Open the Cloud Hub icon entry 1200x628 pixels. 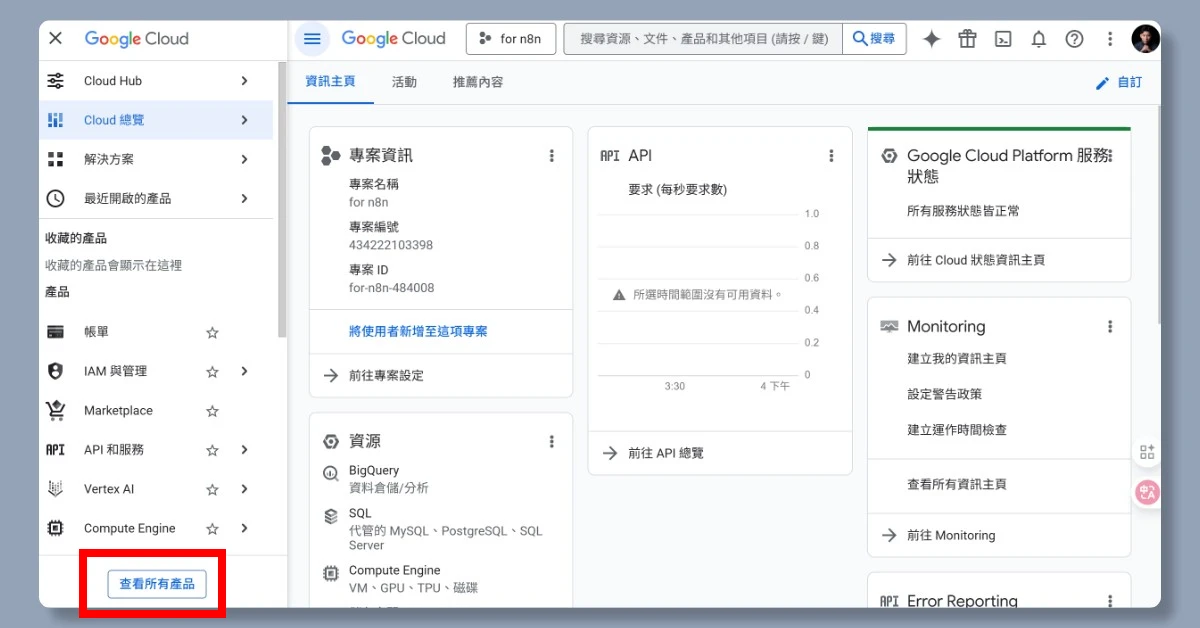(x=56, y=81)
